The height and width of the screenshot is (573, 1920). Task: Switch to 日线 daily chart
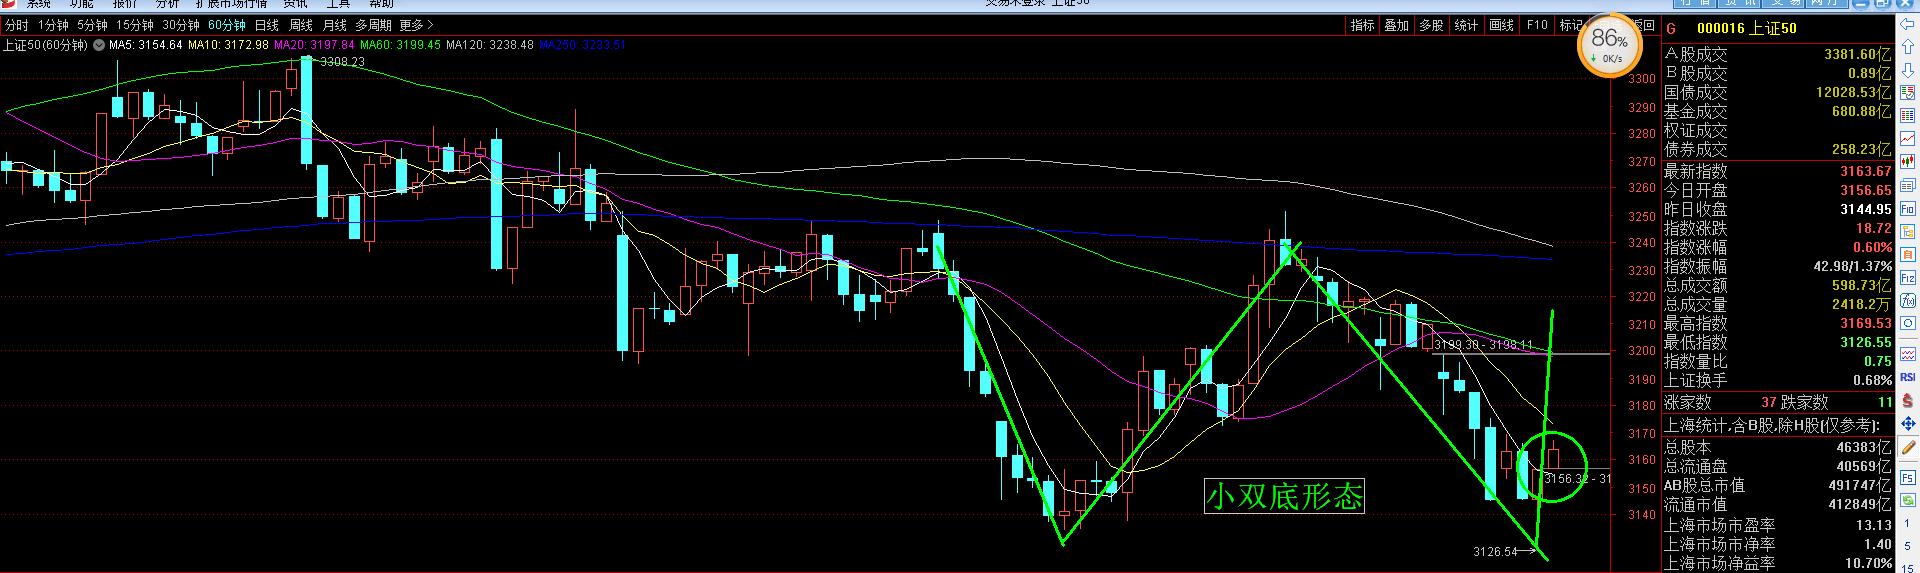[267, 25]
